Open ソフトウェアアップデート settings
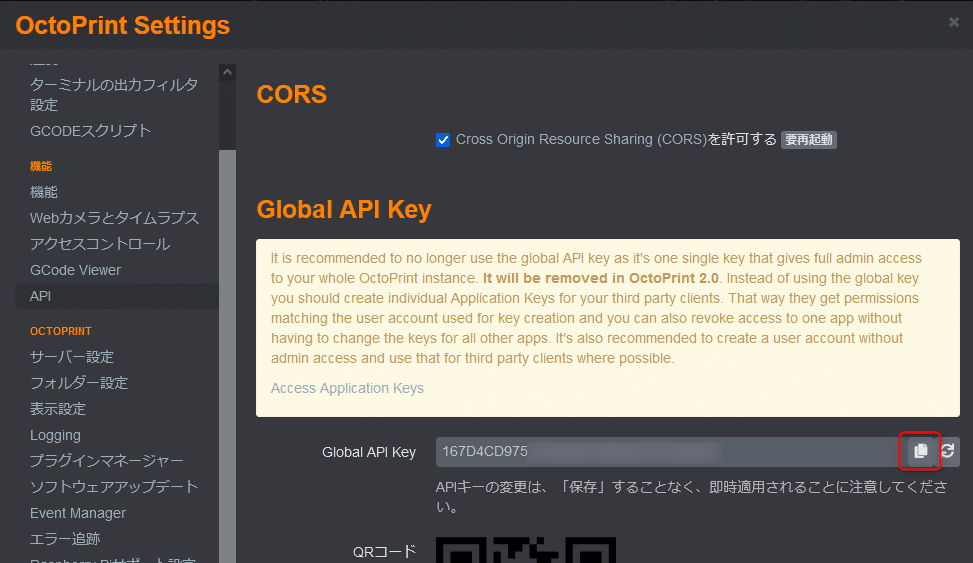 (114, 487)
